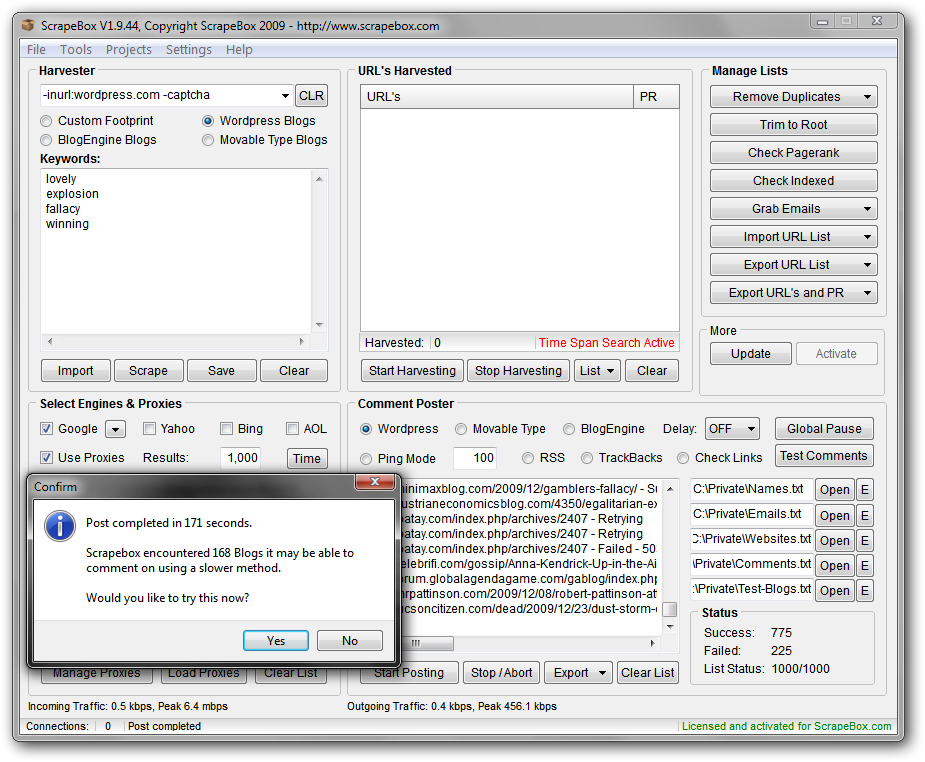Click Start Harvesting
The height and width of the screenshot is (762, 925).
(x=412, y=370)
